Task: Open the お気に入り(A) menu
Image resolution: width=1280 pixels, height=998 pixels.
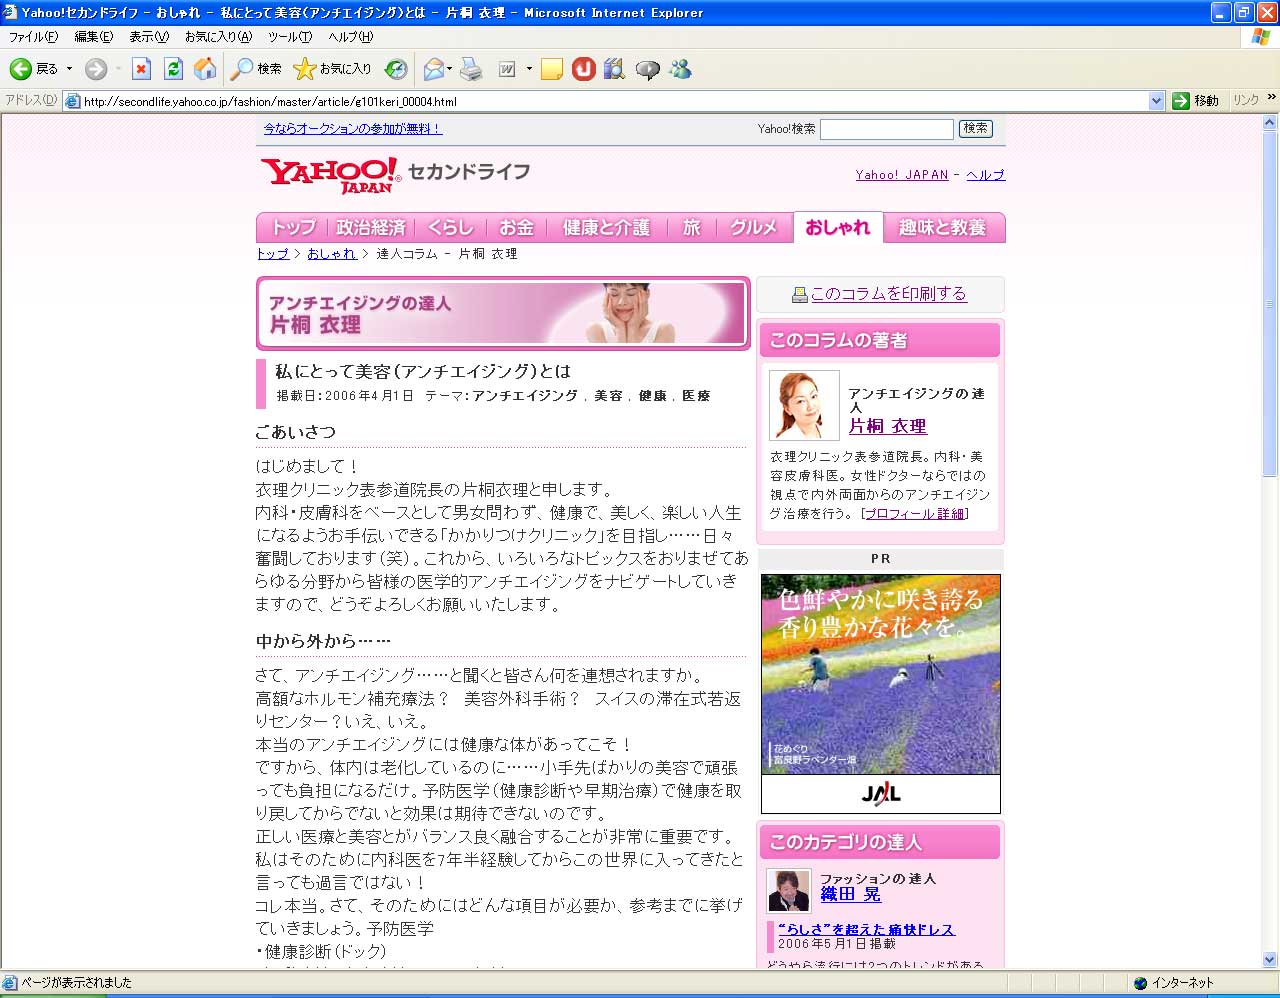Action: click(x=218, y=37)
